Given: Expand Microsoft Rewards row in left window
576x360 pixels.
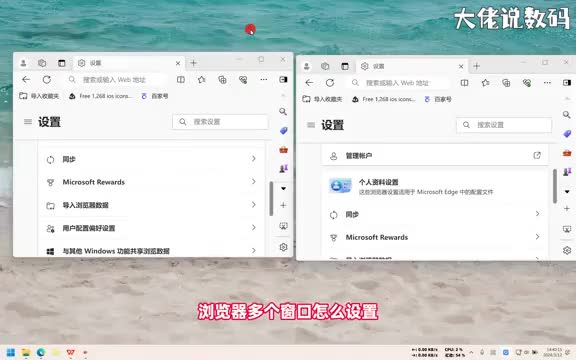Looking at the screenshot, I should [x=151, y=182].
